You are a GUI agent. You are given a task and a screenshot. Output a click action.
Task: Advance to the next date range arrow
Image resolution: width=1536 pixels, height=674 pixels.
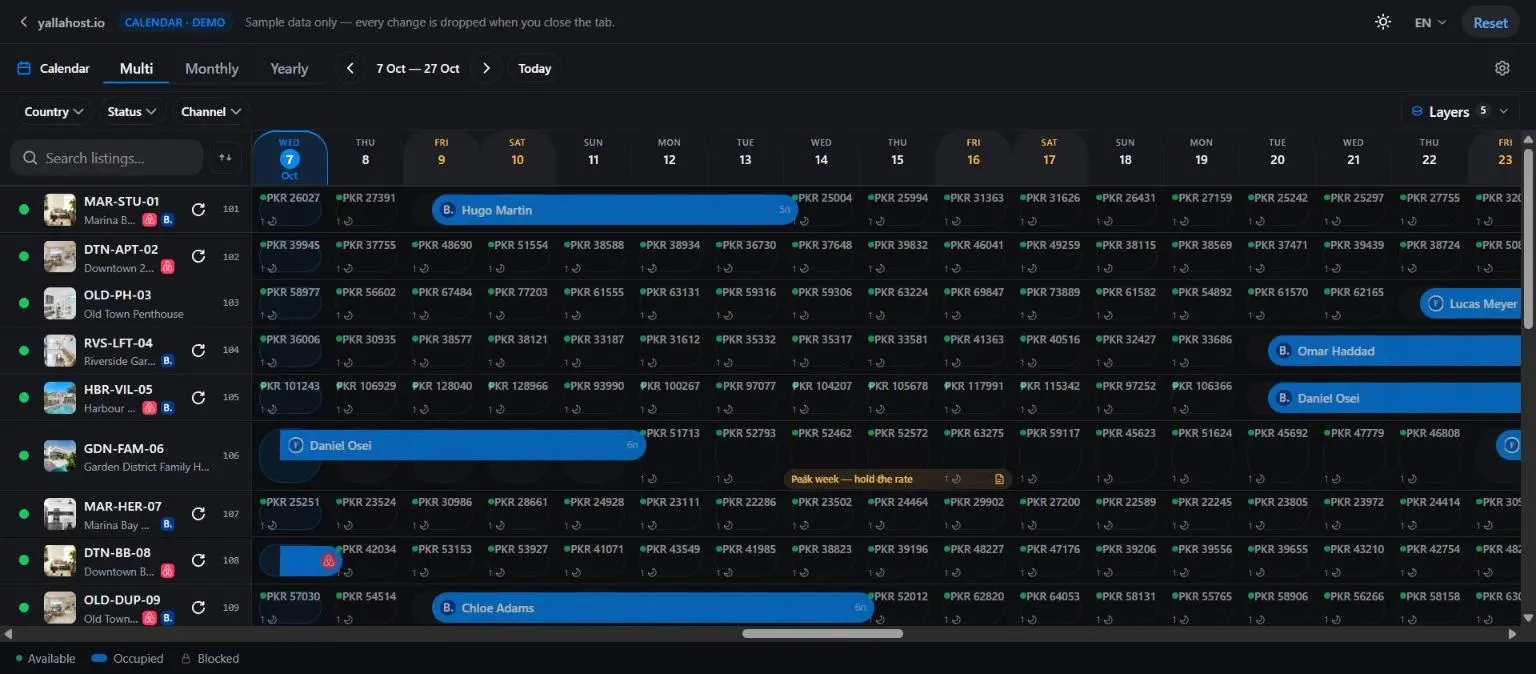point(486,68)
